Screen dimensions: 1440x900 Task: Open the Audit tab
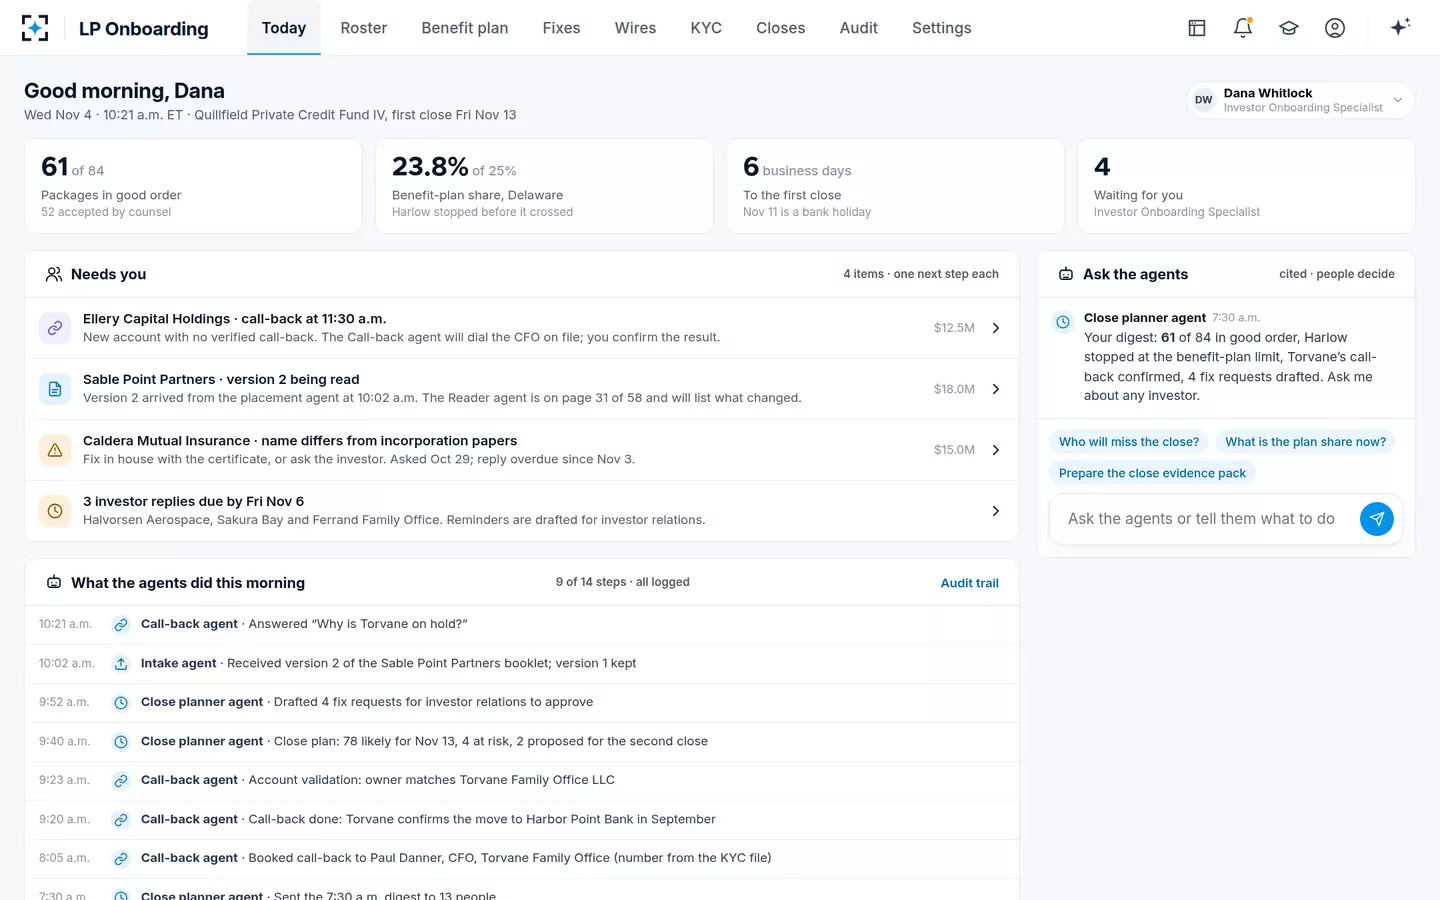pyautogui.click(x=859, y=28)
